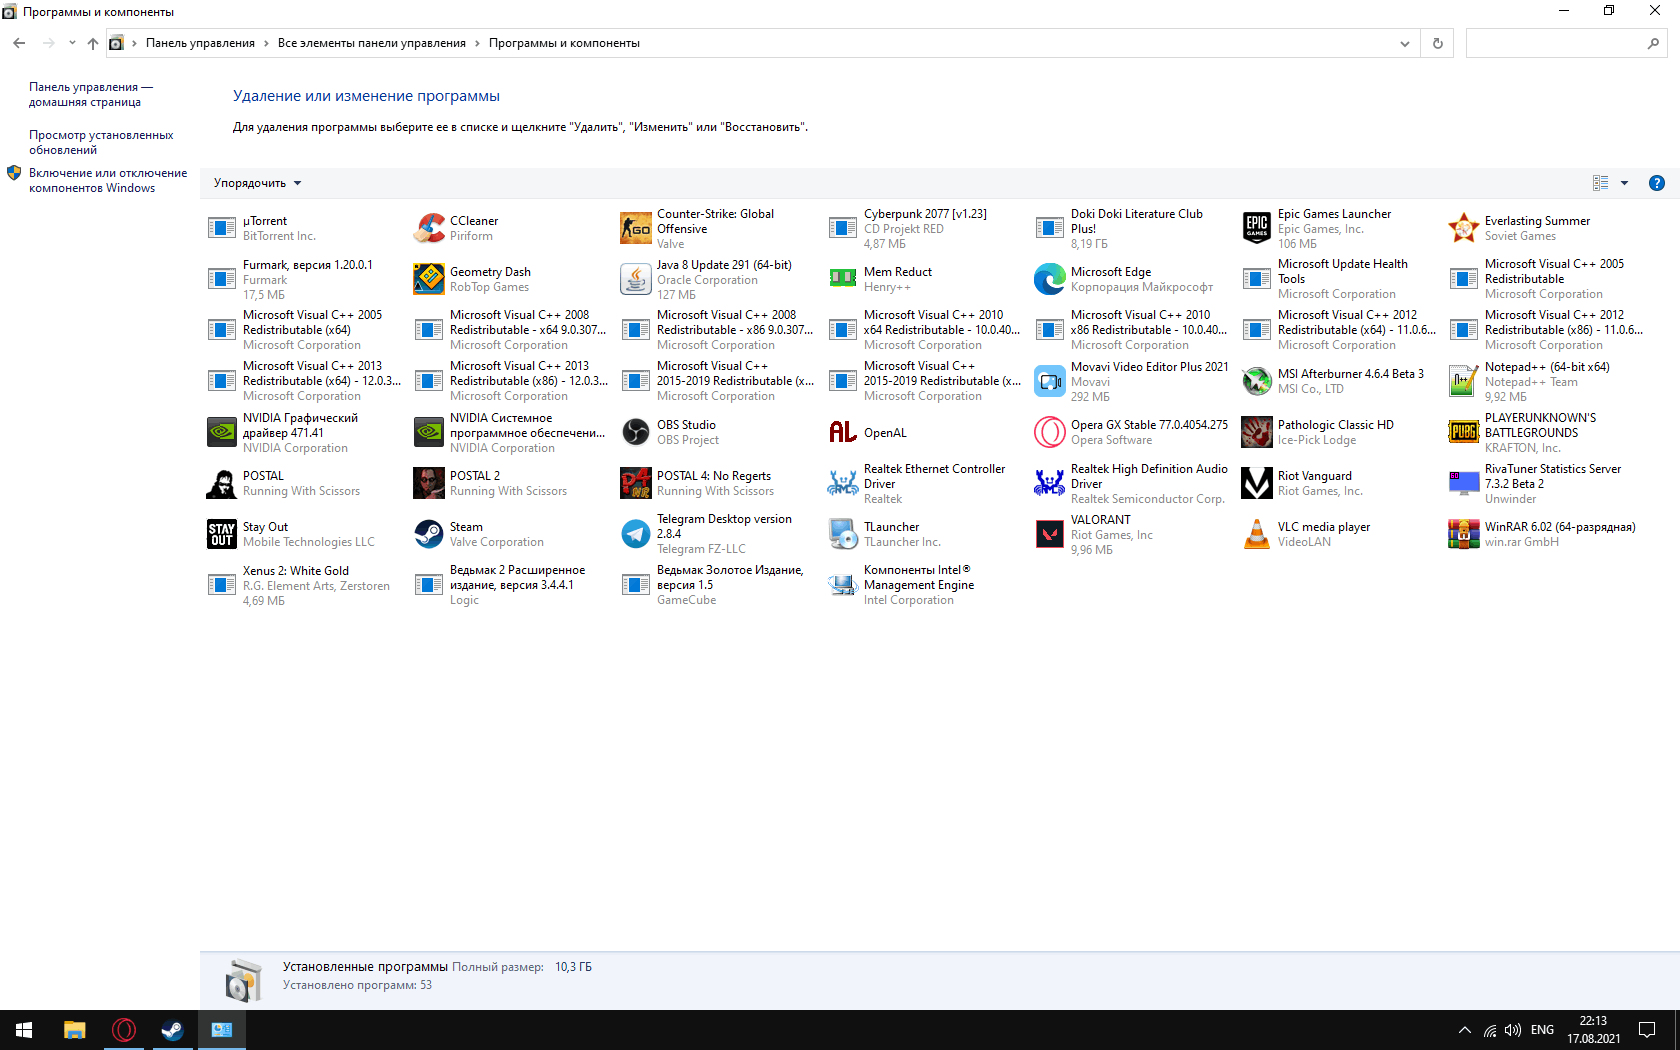Select the Microsoft Edge icon
The image size is (1680, 1050).
coord(1050,279)
